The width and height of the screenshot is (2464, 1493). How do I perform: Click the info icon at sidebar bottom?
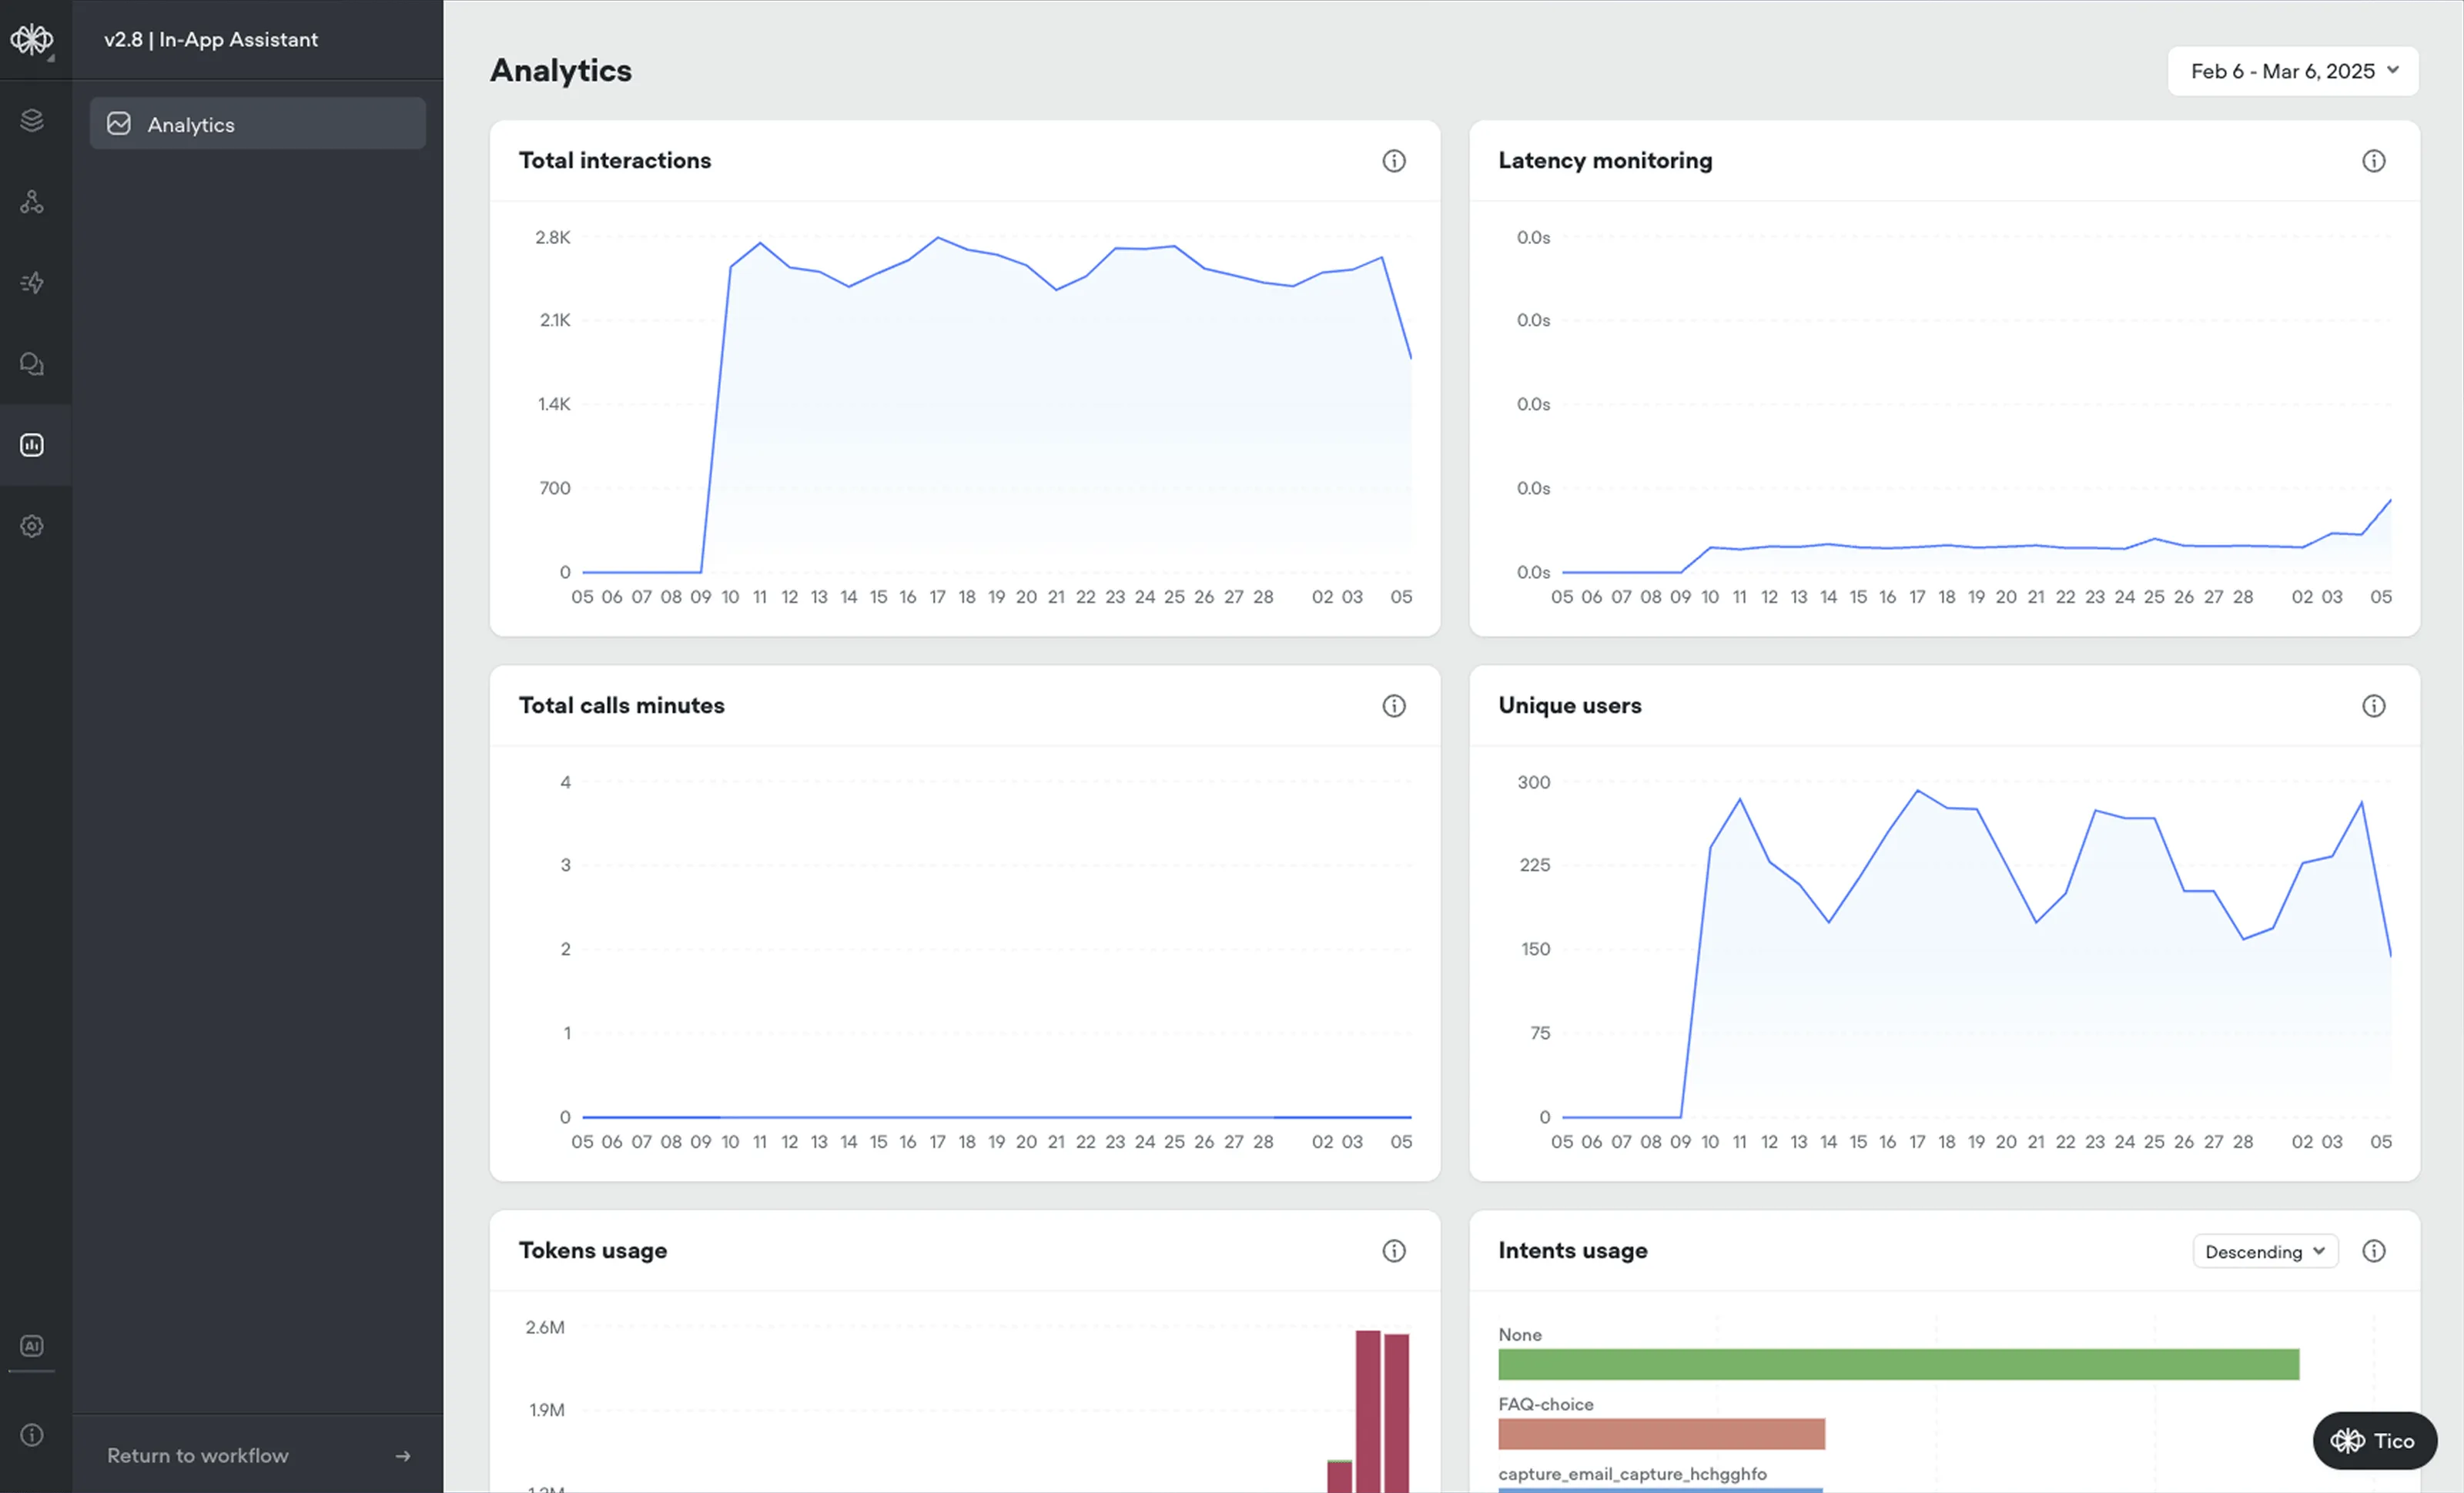pos(32,1435)
